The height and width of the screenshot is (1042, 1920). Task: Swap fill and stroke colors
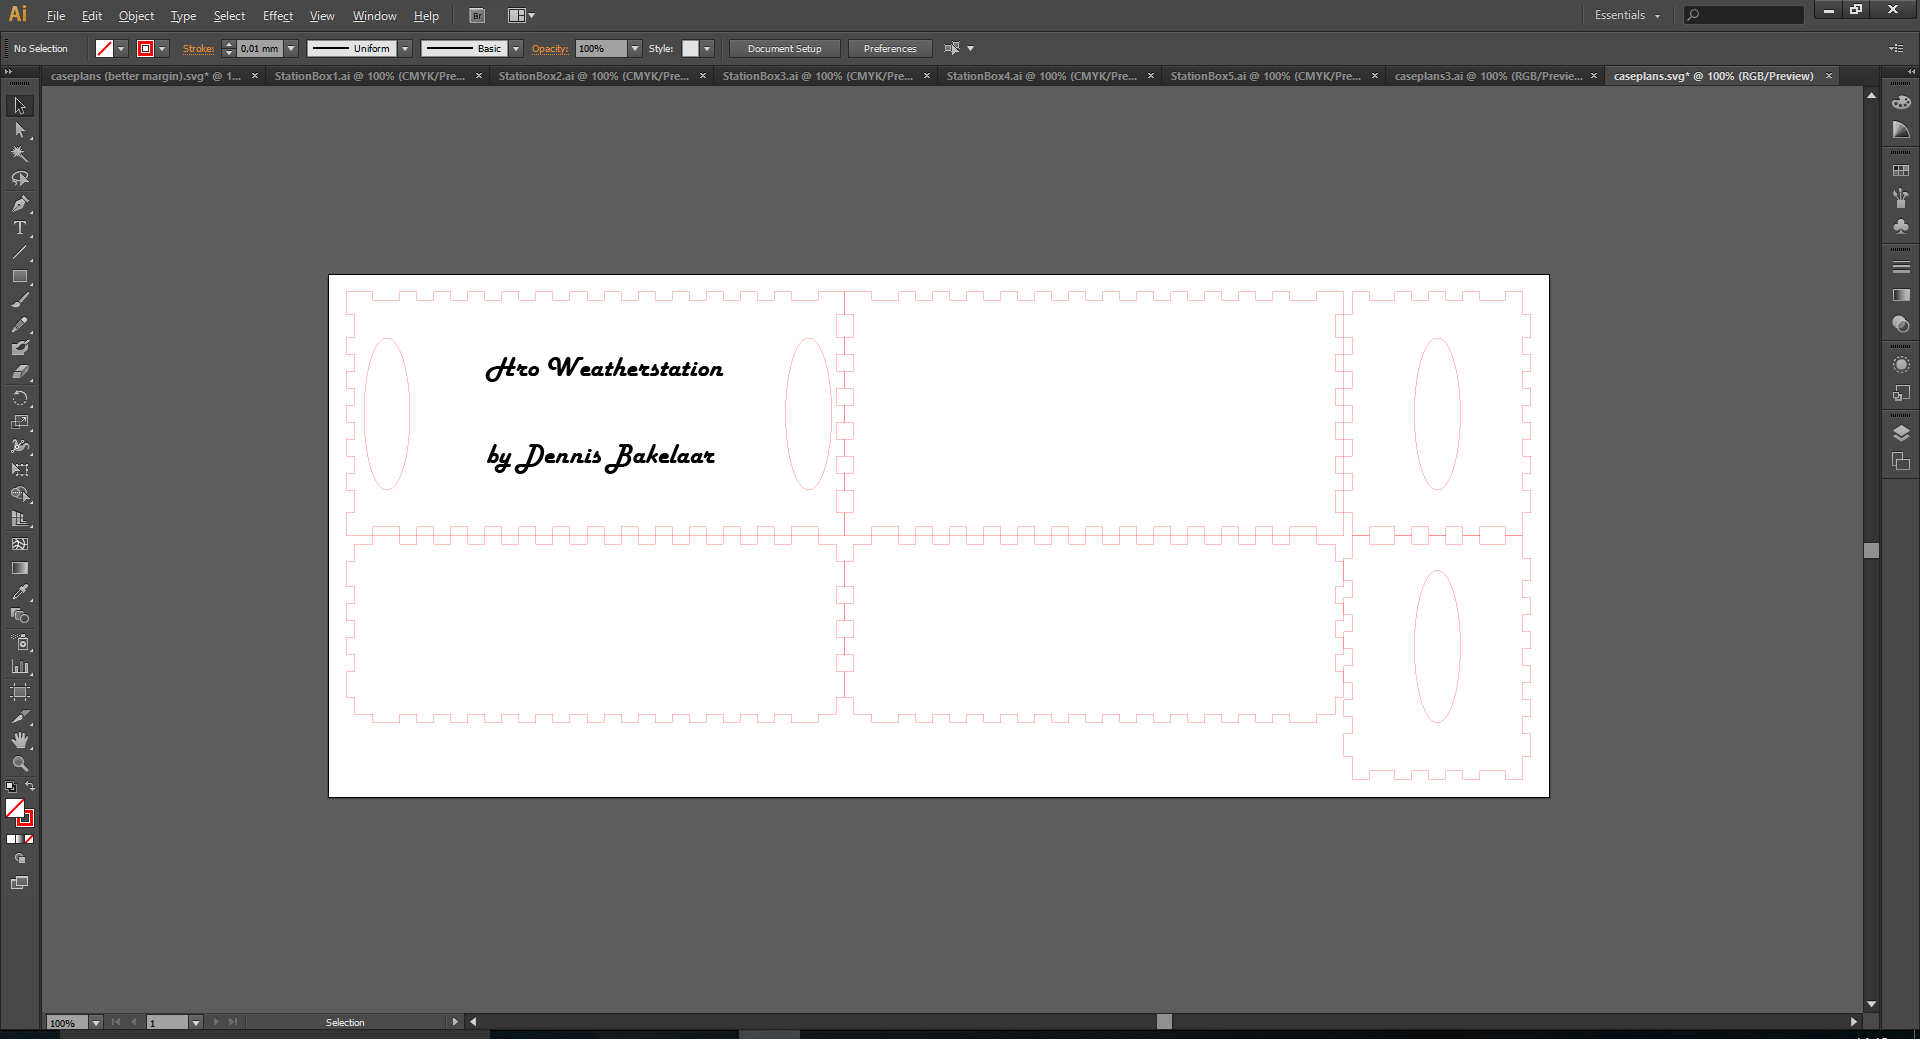30,787
